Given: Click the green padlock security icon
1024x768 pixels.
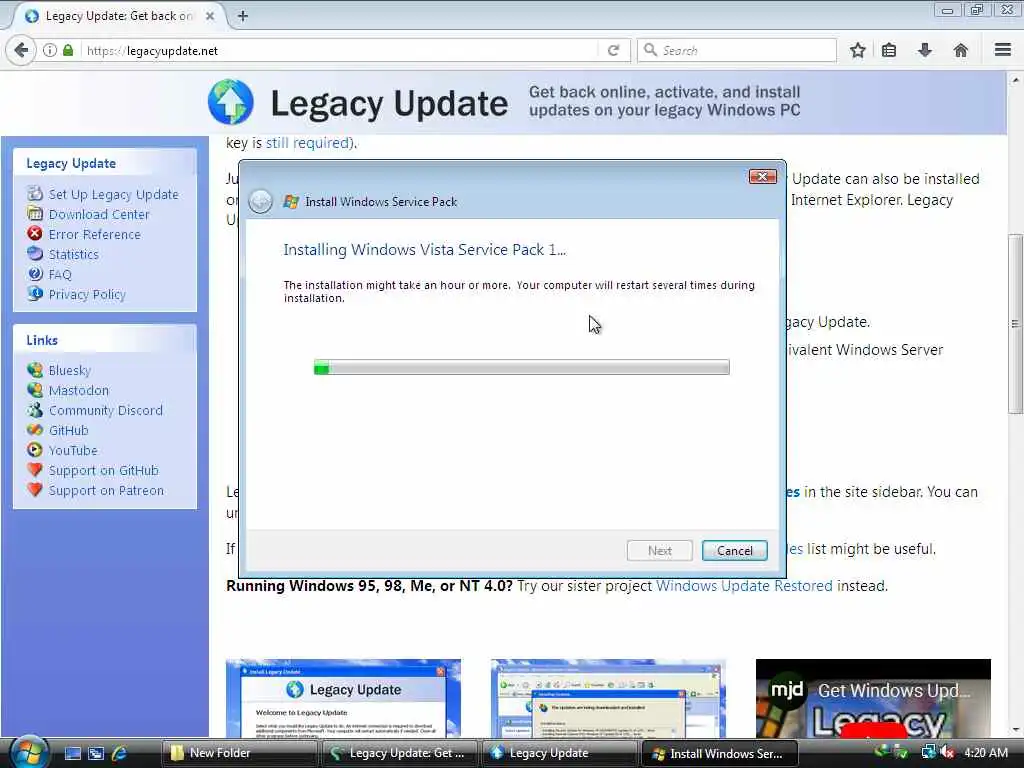Looking at the screenshot, I should [x=68, y=50].
